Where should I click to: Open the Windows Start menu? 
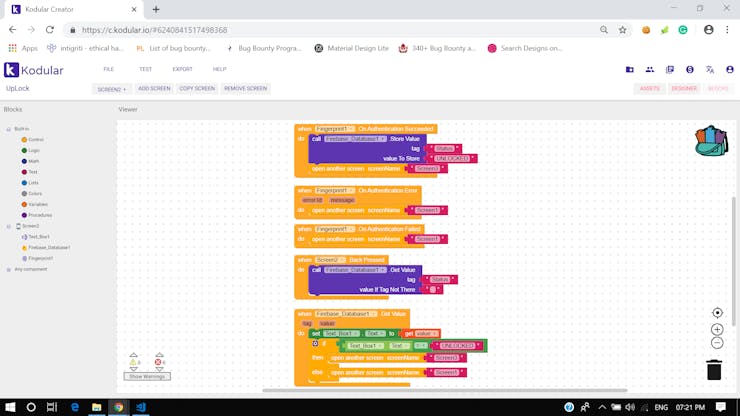[10, 407]
